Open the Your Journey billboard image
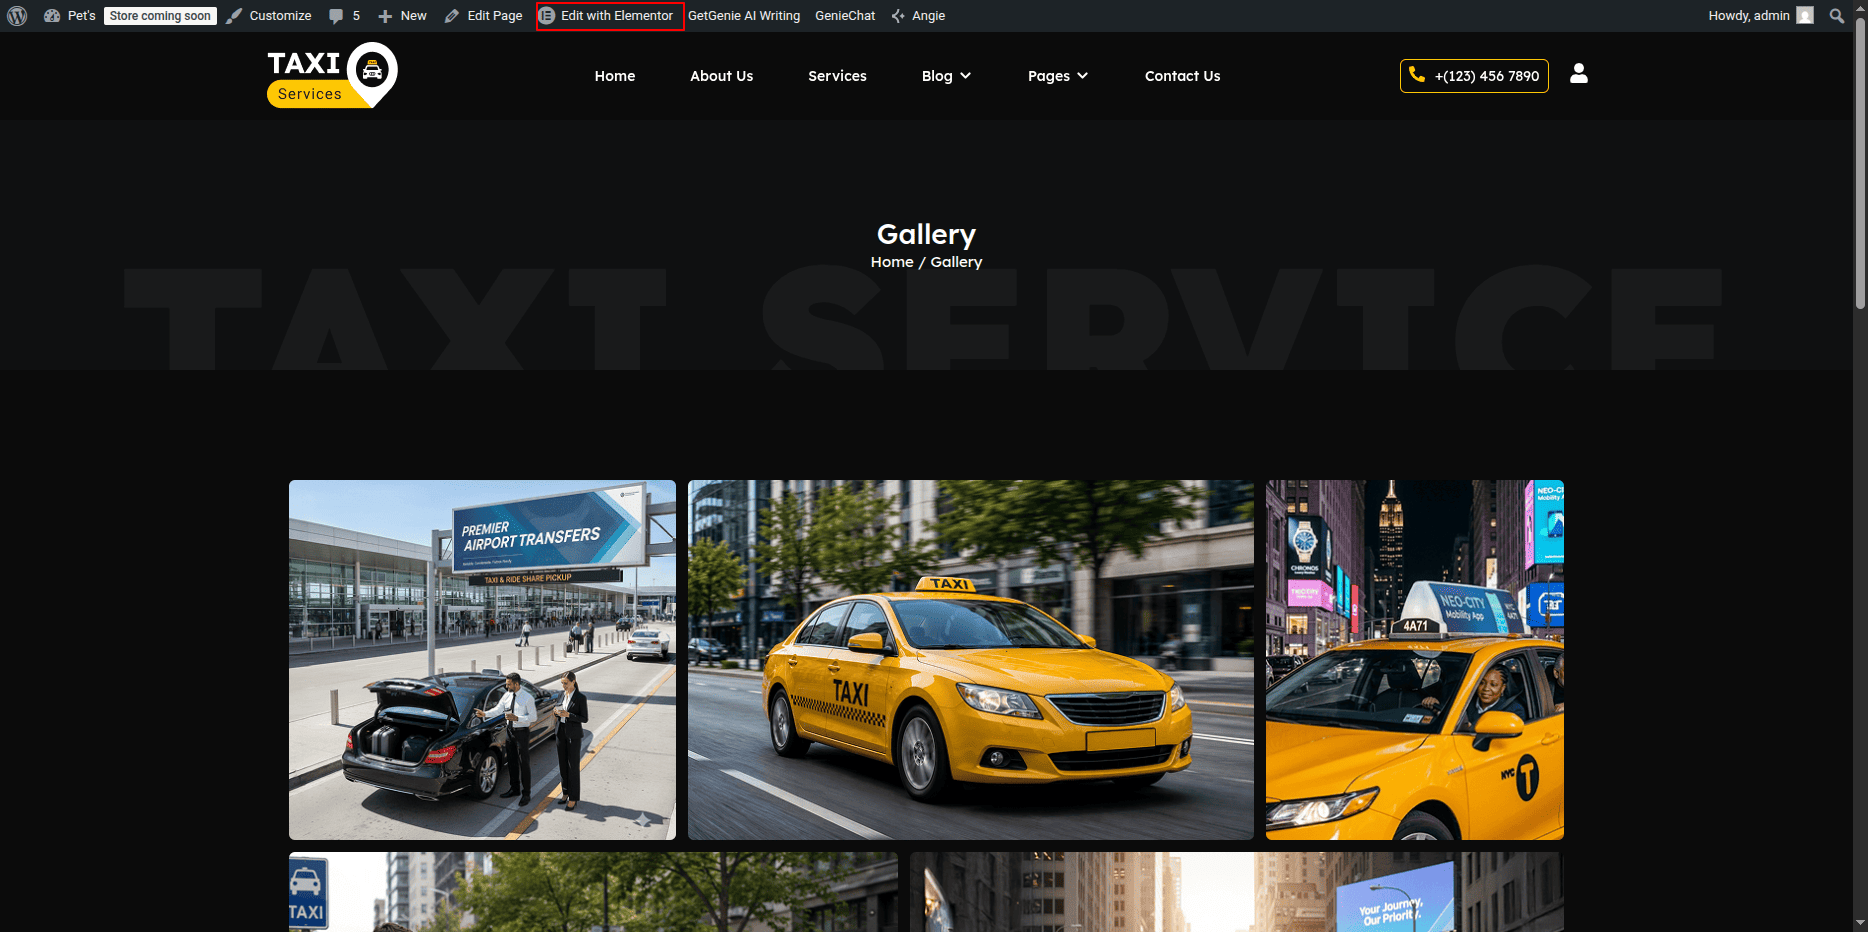The height and width of the screenshot is (932, 1868). pyautogui.click(x=1237, y=892)
